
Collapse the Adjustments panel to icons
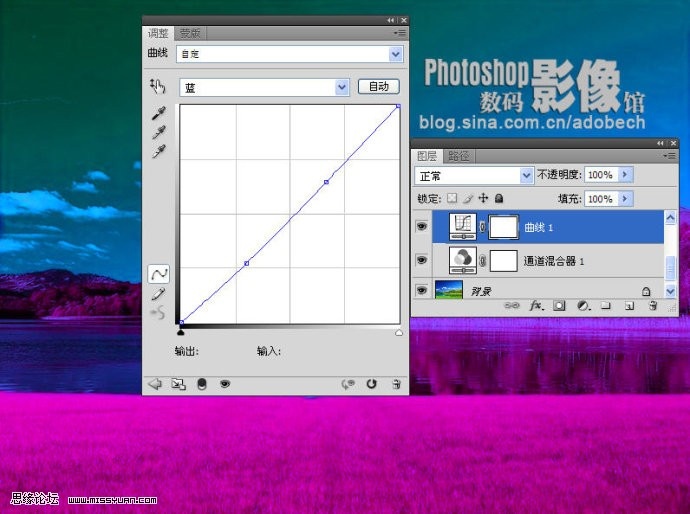[391, 20]
